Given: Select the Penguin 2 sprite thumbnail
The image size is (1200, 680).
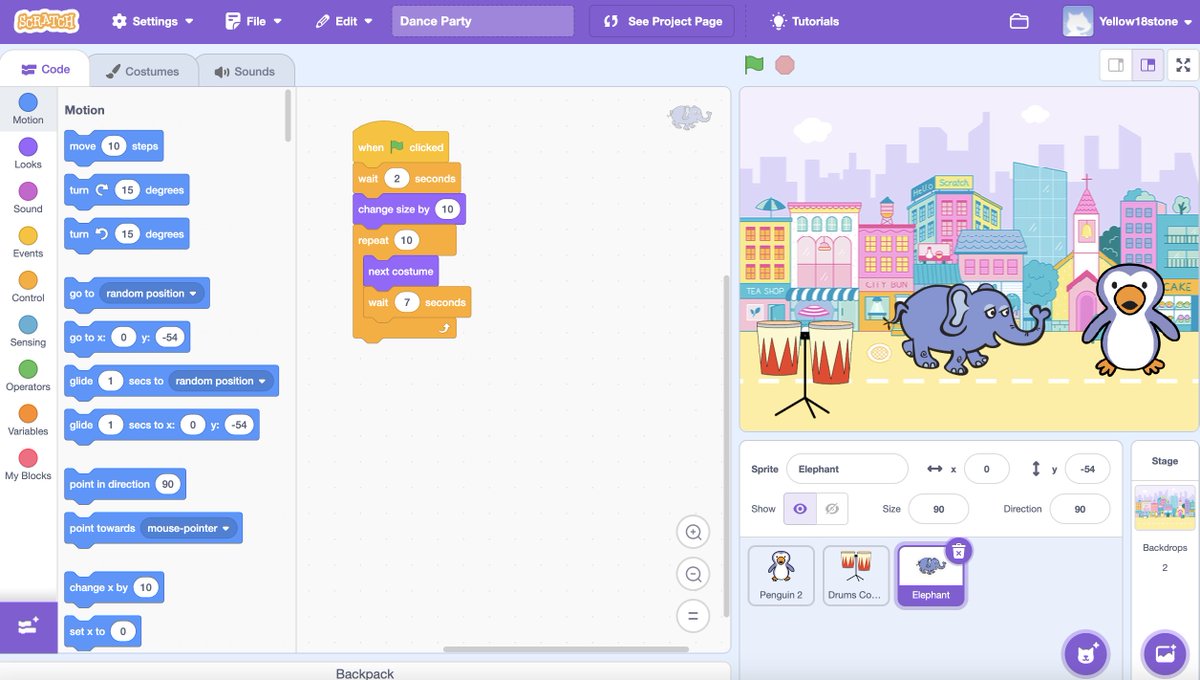Looking at the screenshot, I should tap(781, 576).
